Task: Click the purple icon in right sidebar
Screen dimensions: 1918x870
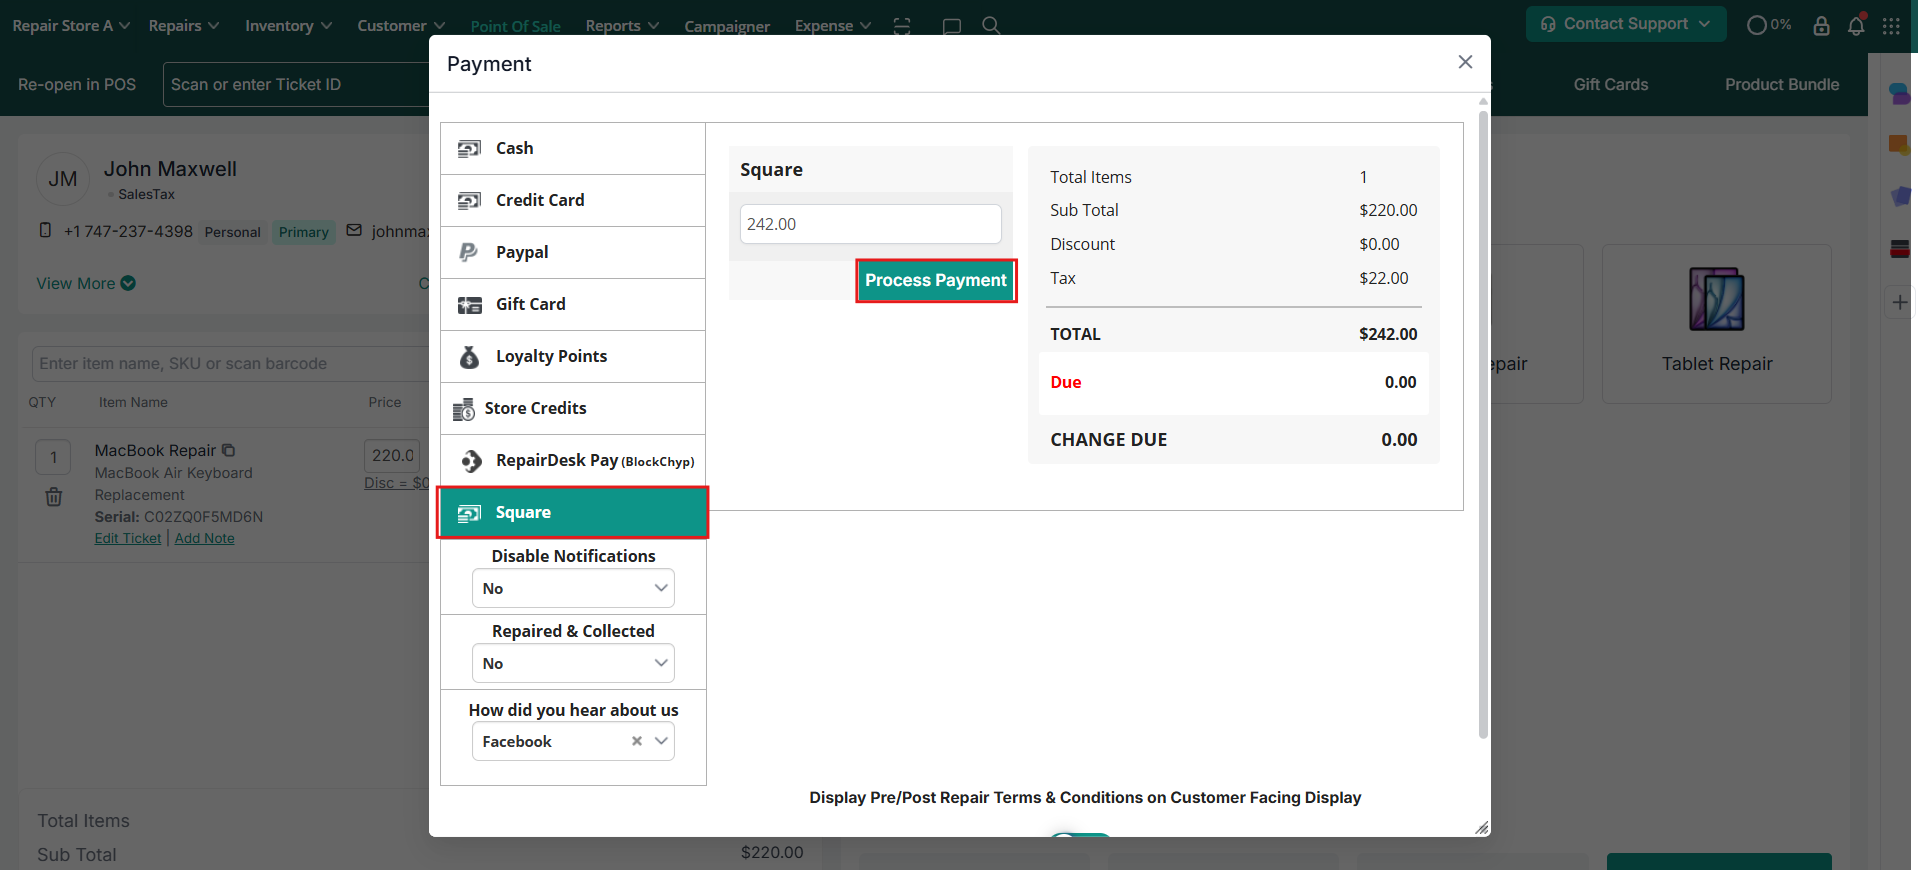Action: (1900, 196)
